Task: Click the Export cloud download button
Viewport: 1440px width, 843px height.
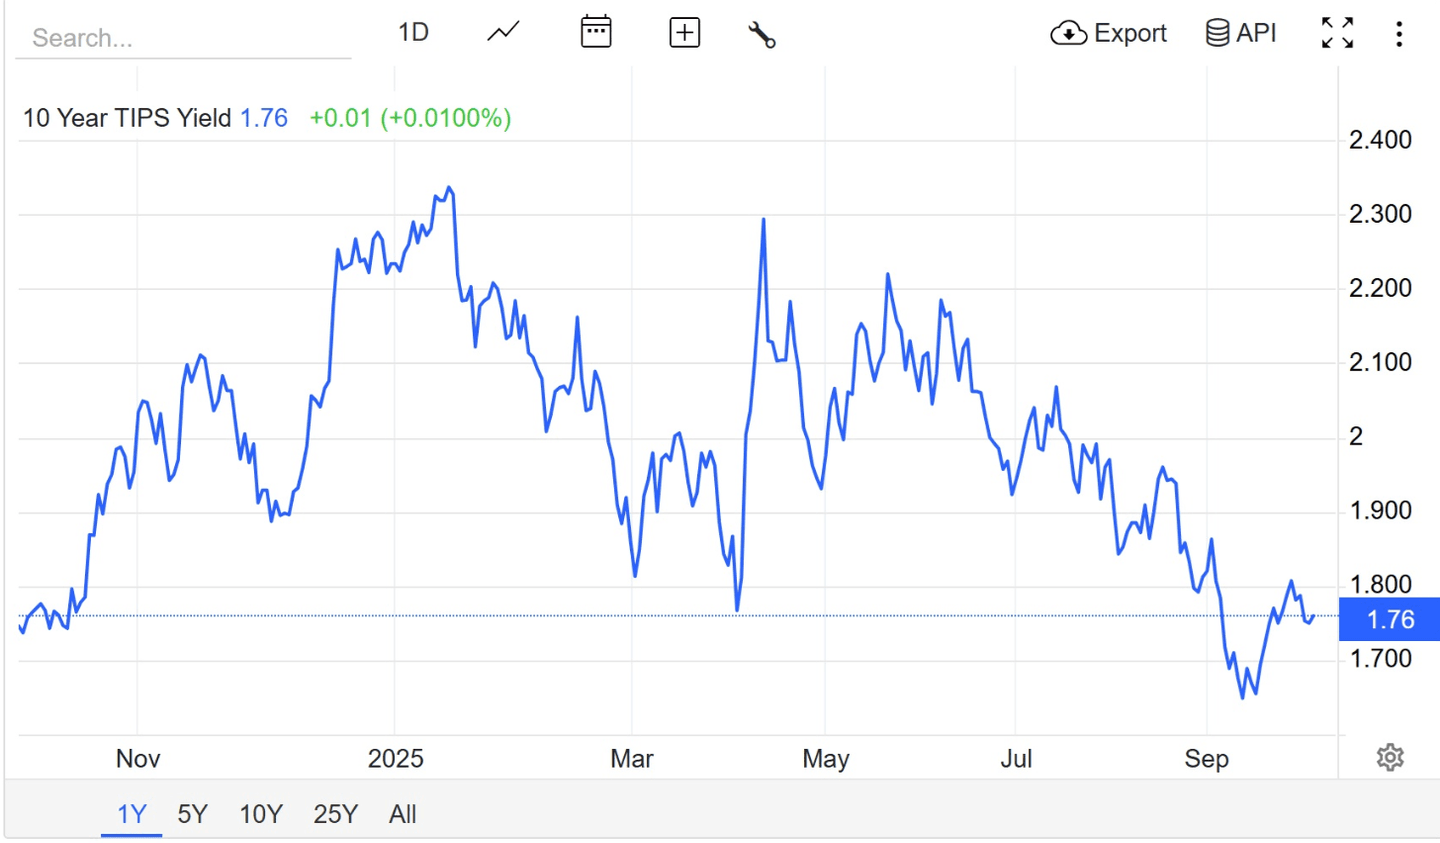Action: 1108,33
